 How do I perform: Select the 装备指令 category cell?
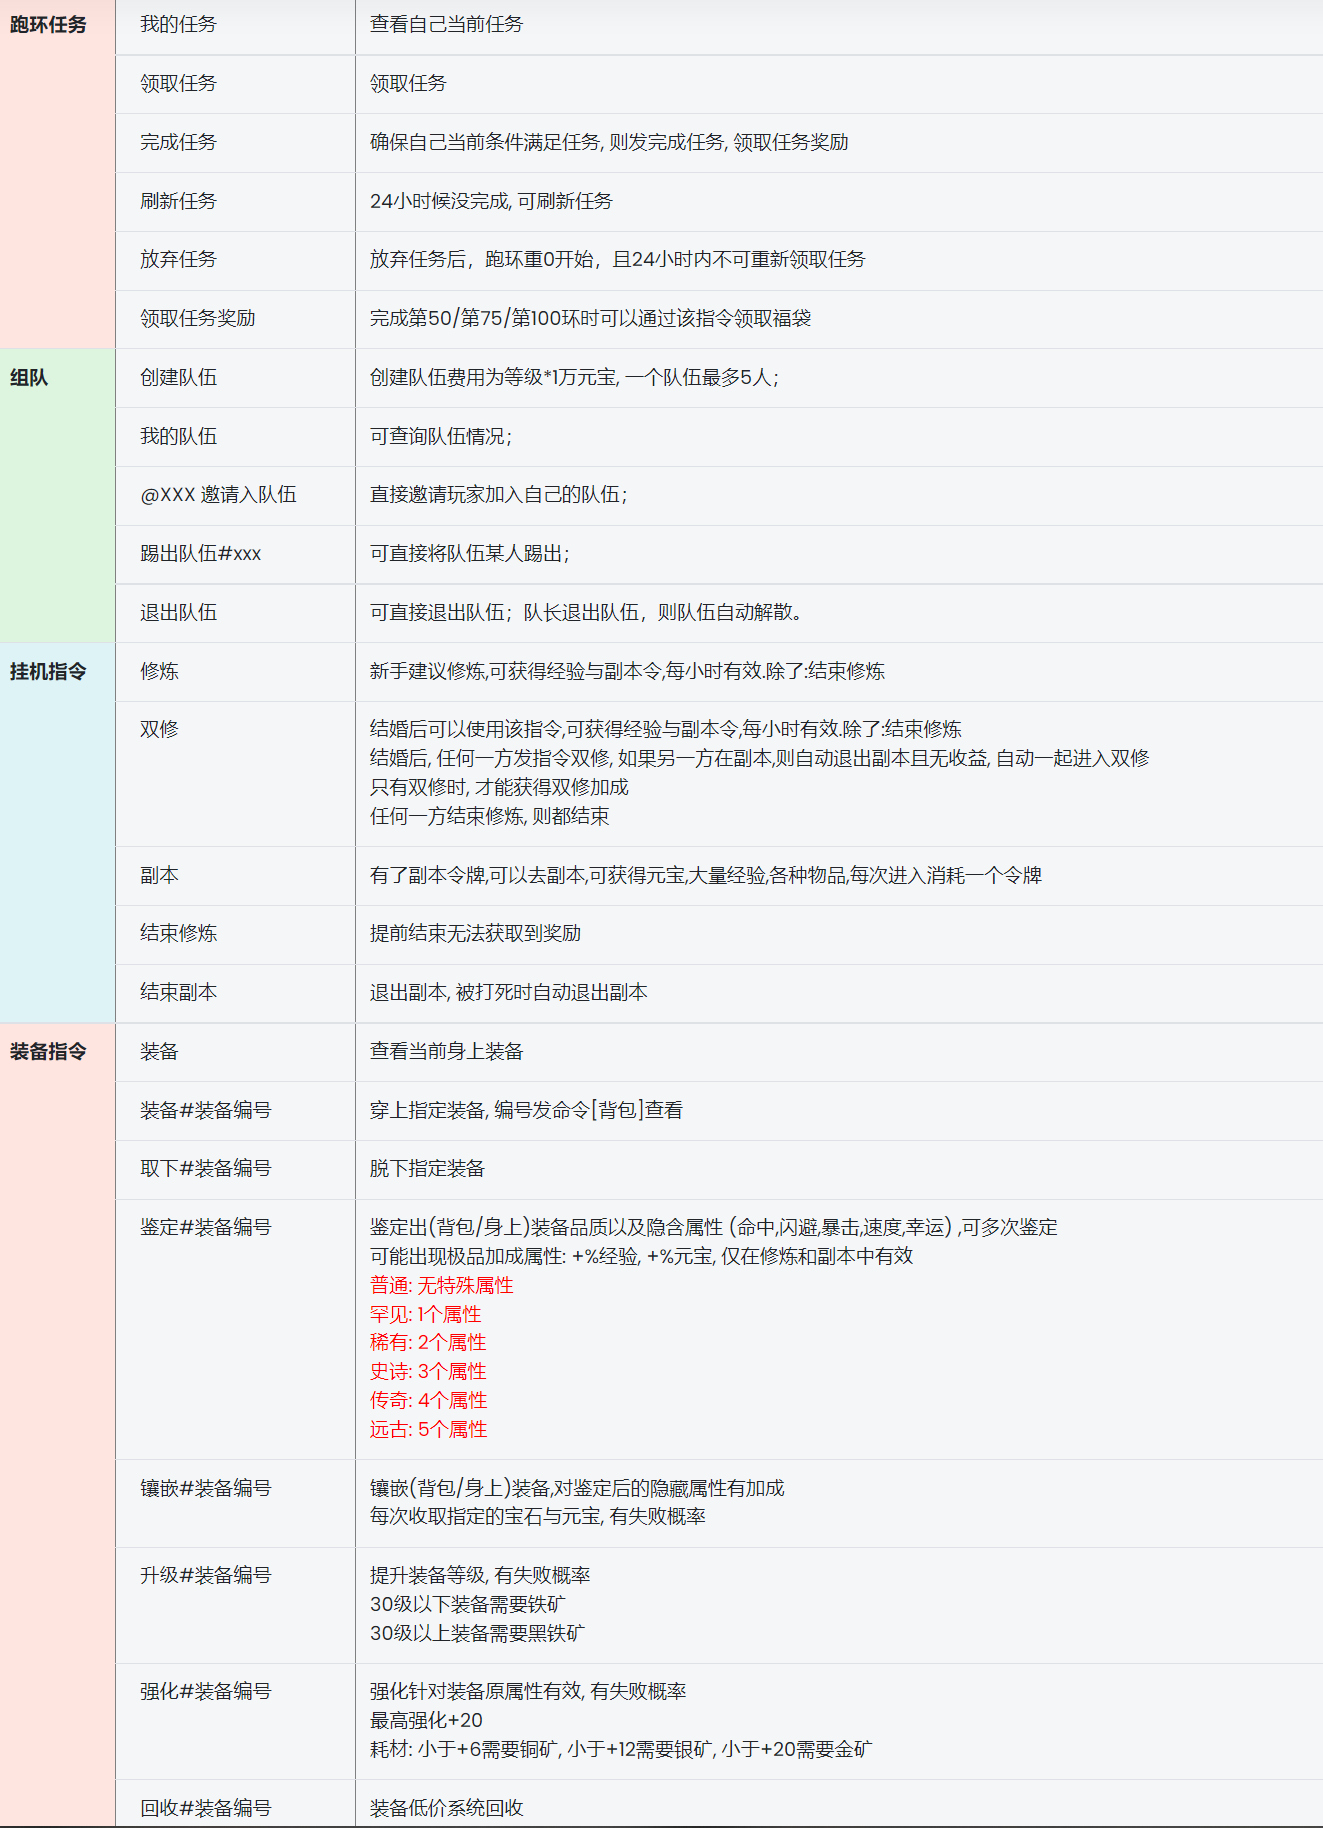click(x=57, y=1426)
